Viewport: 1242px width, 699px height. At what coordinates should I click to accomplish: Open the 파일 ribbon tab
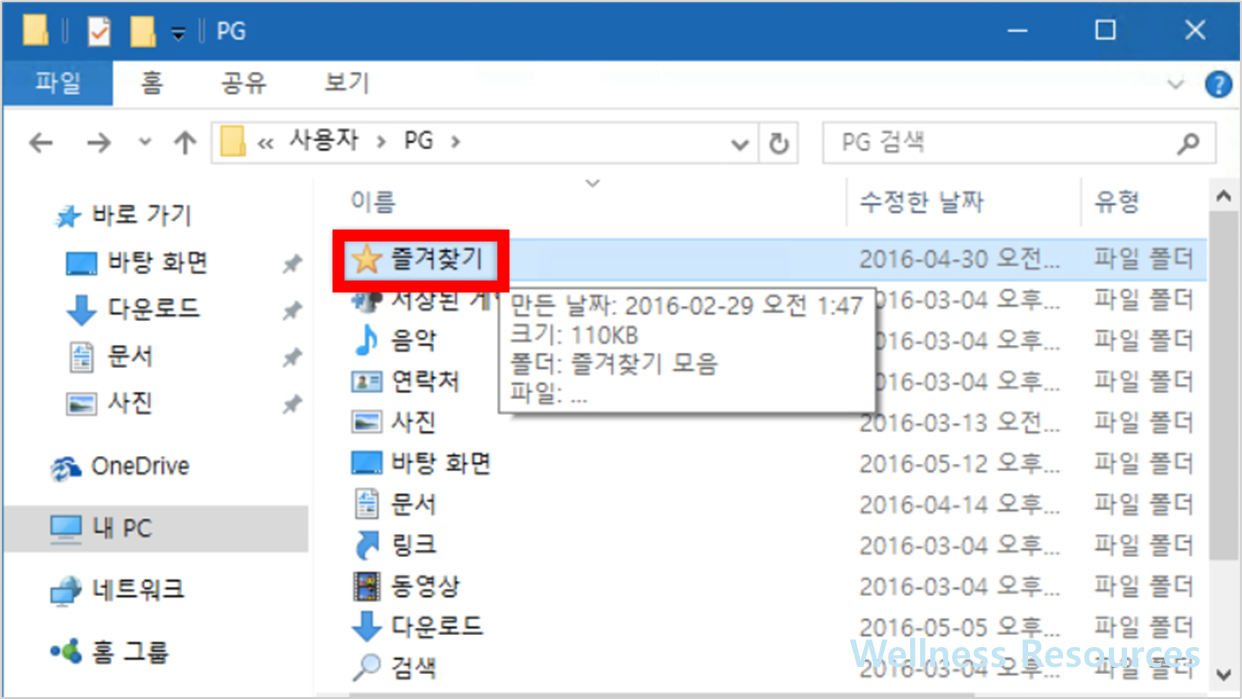pos(57,83)
